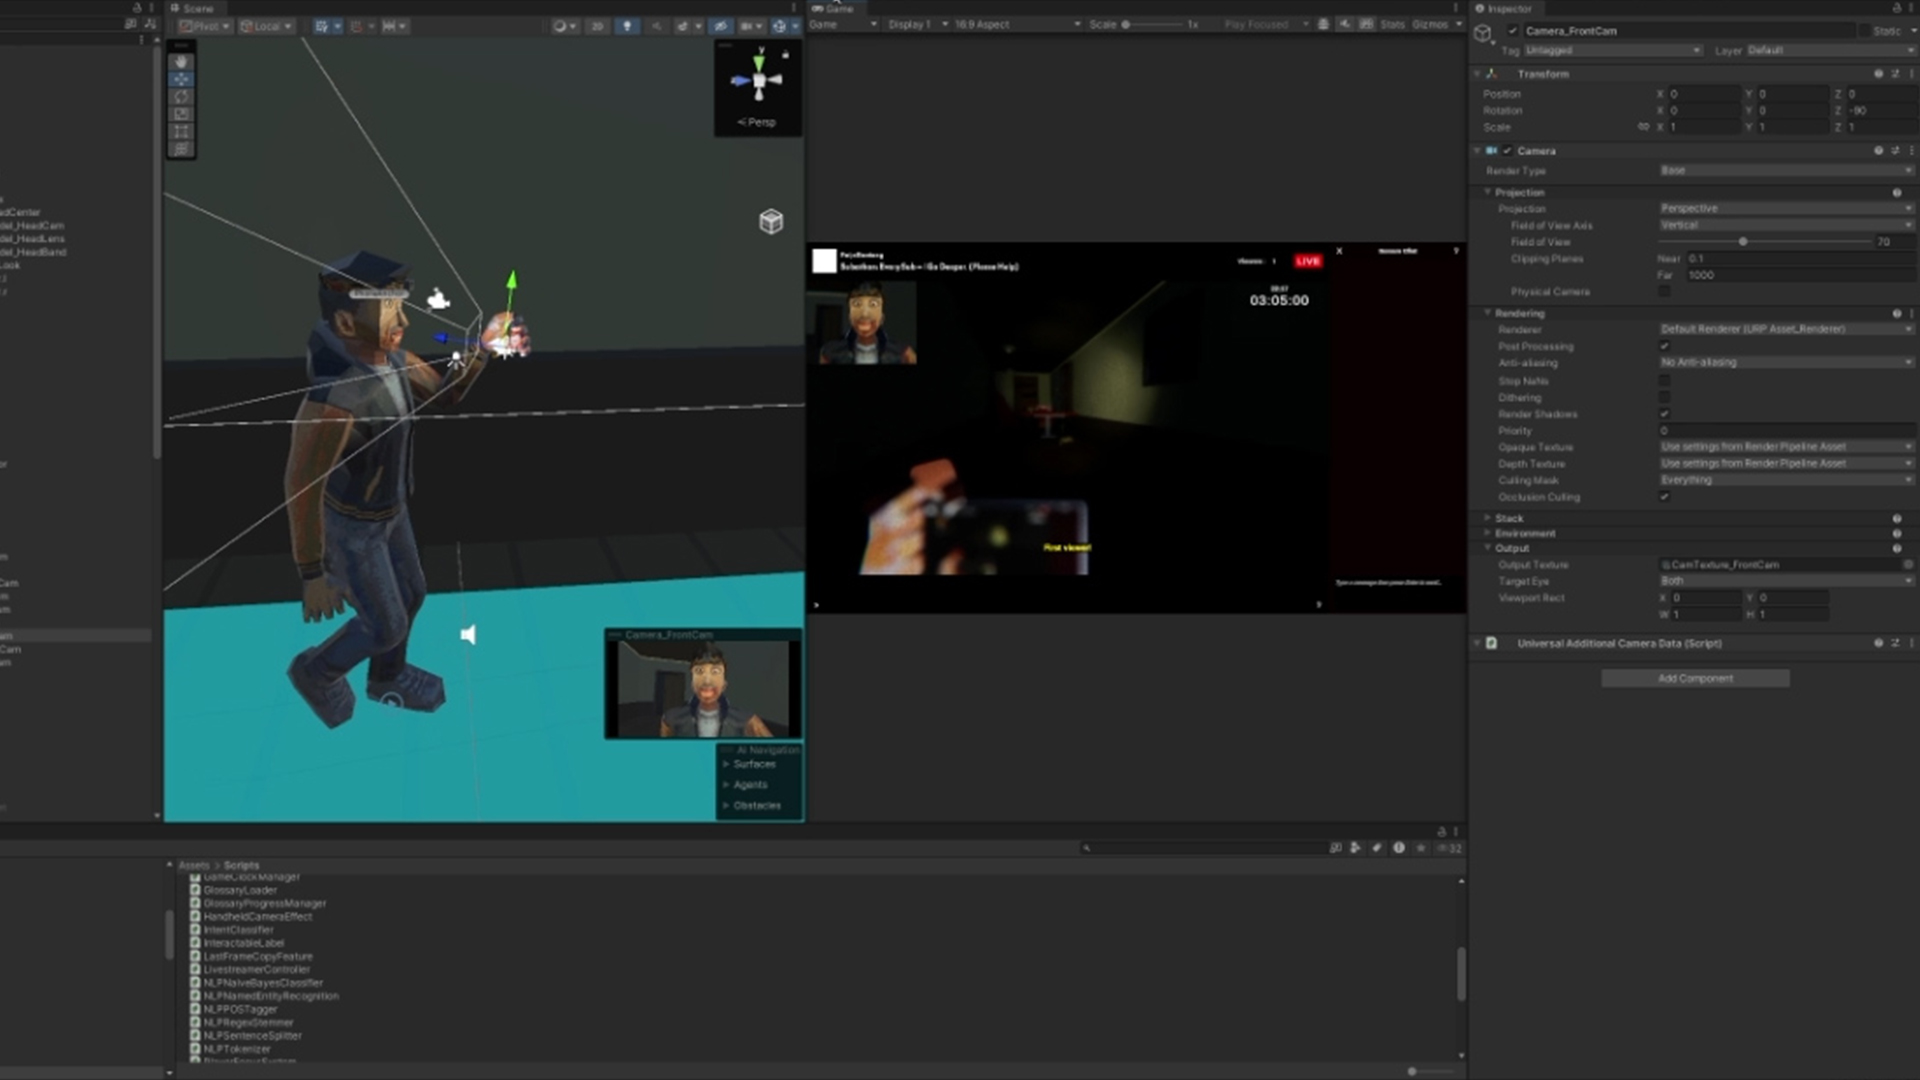
Task: Select the Rect Transform tool
Action: click(x=181, y=130)
